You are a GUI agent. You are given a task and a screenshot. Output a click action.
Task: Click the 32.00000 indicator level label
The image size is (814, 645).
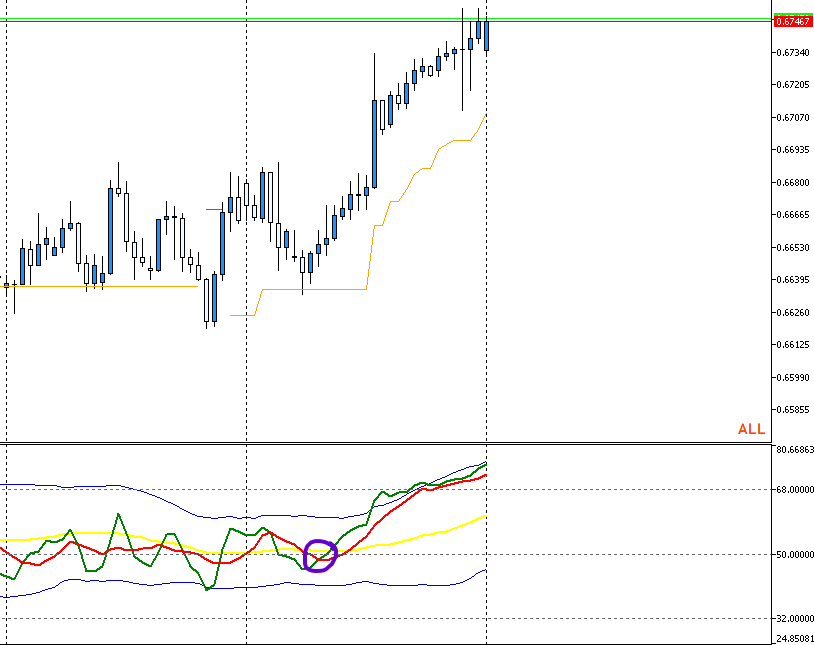(795, 619)
